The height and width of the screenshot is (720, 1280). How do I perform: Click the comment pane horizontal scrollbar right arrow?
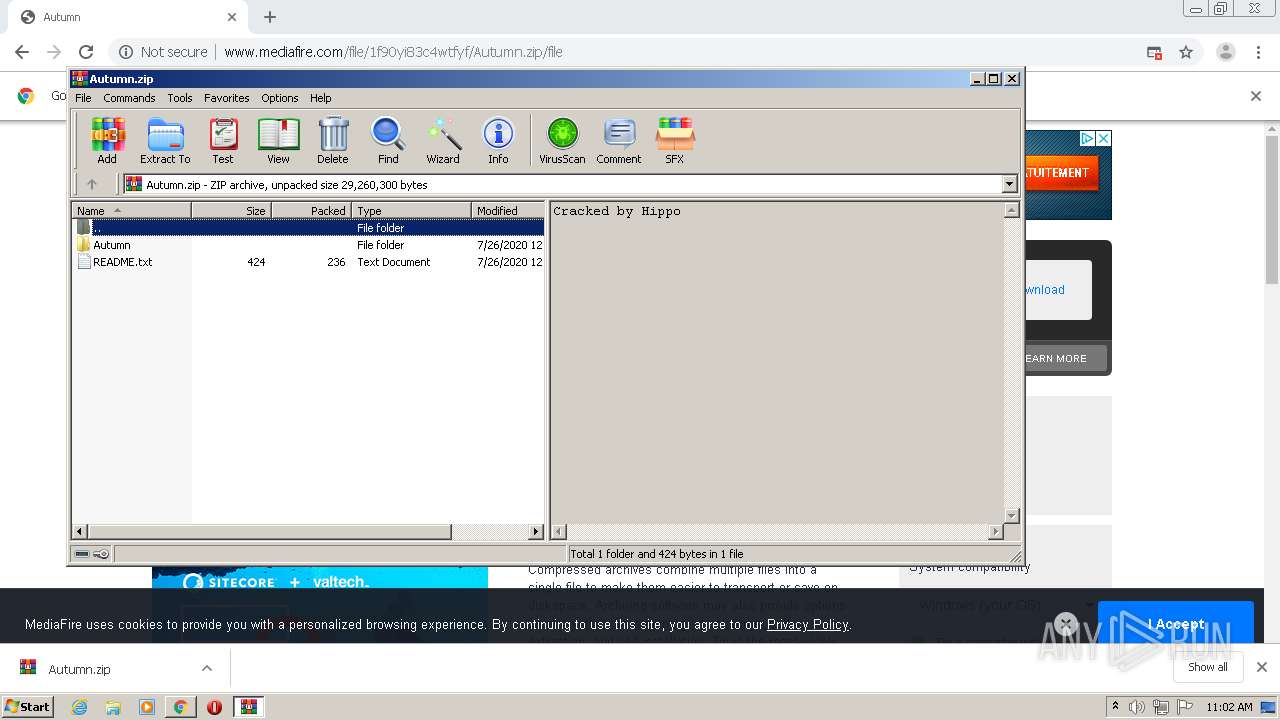point(996,532)
